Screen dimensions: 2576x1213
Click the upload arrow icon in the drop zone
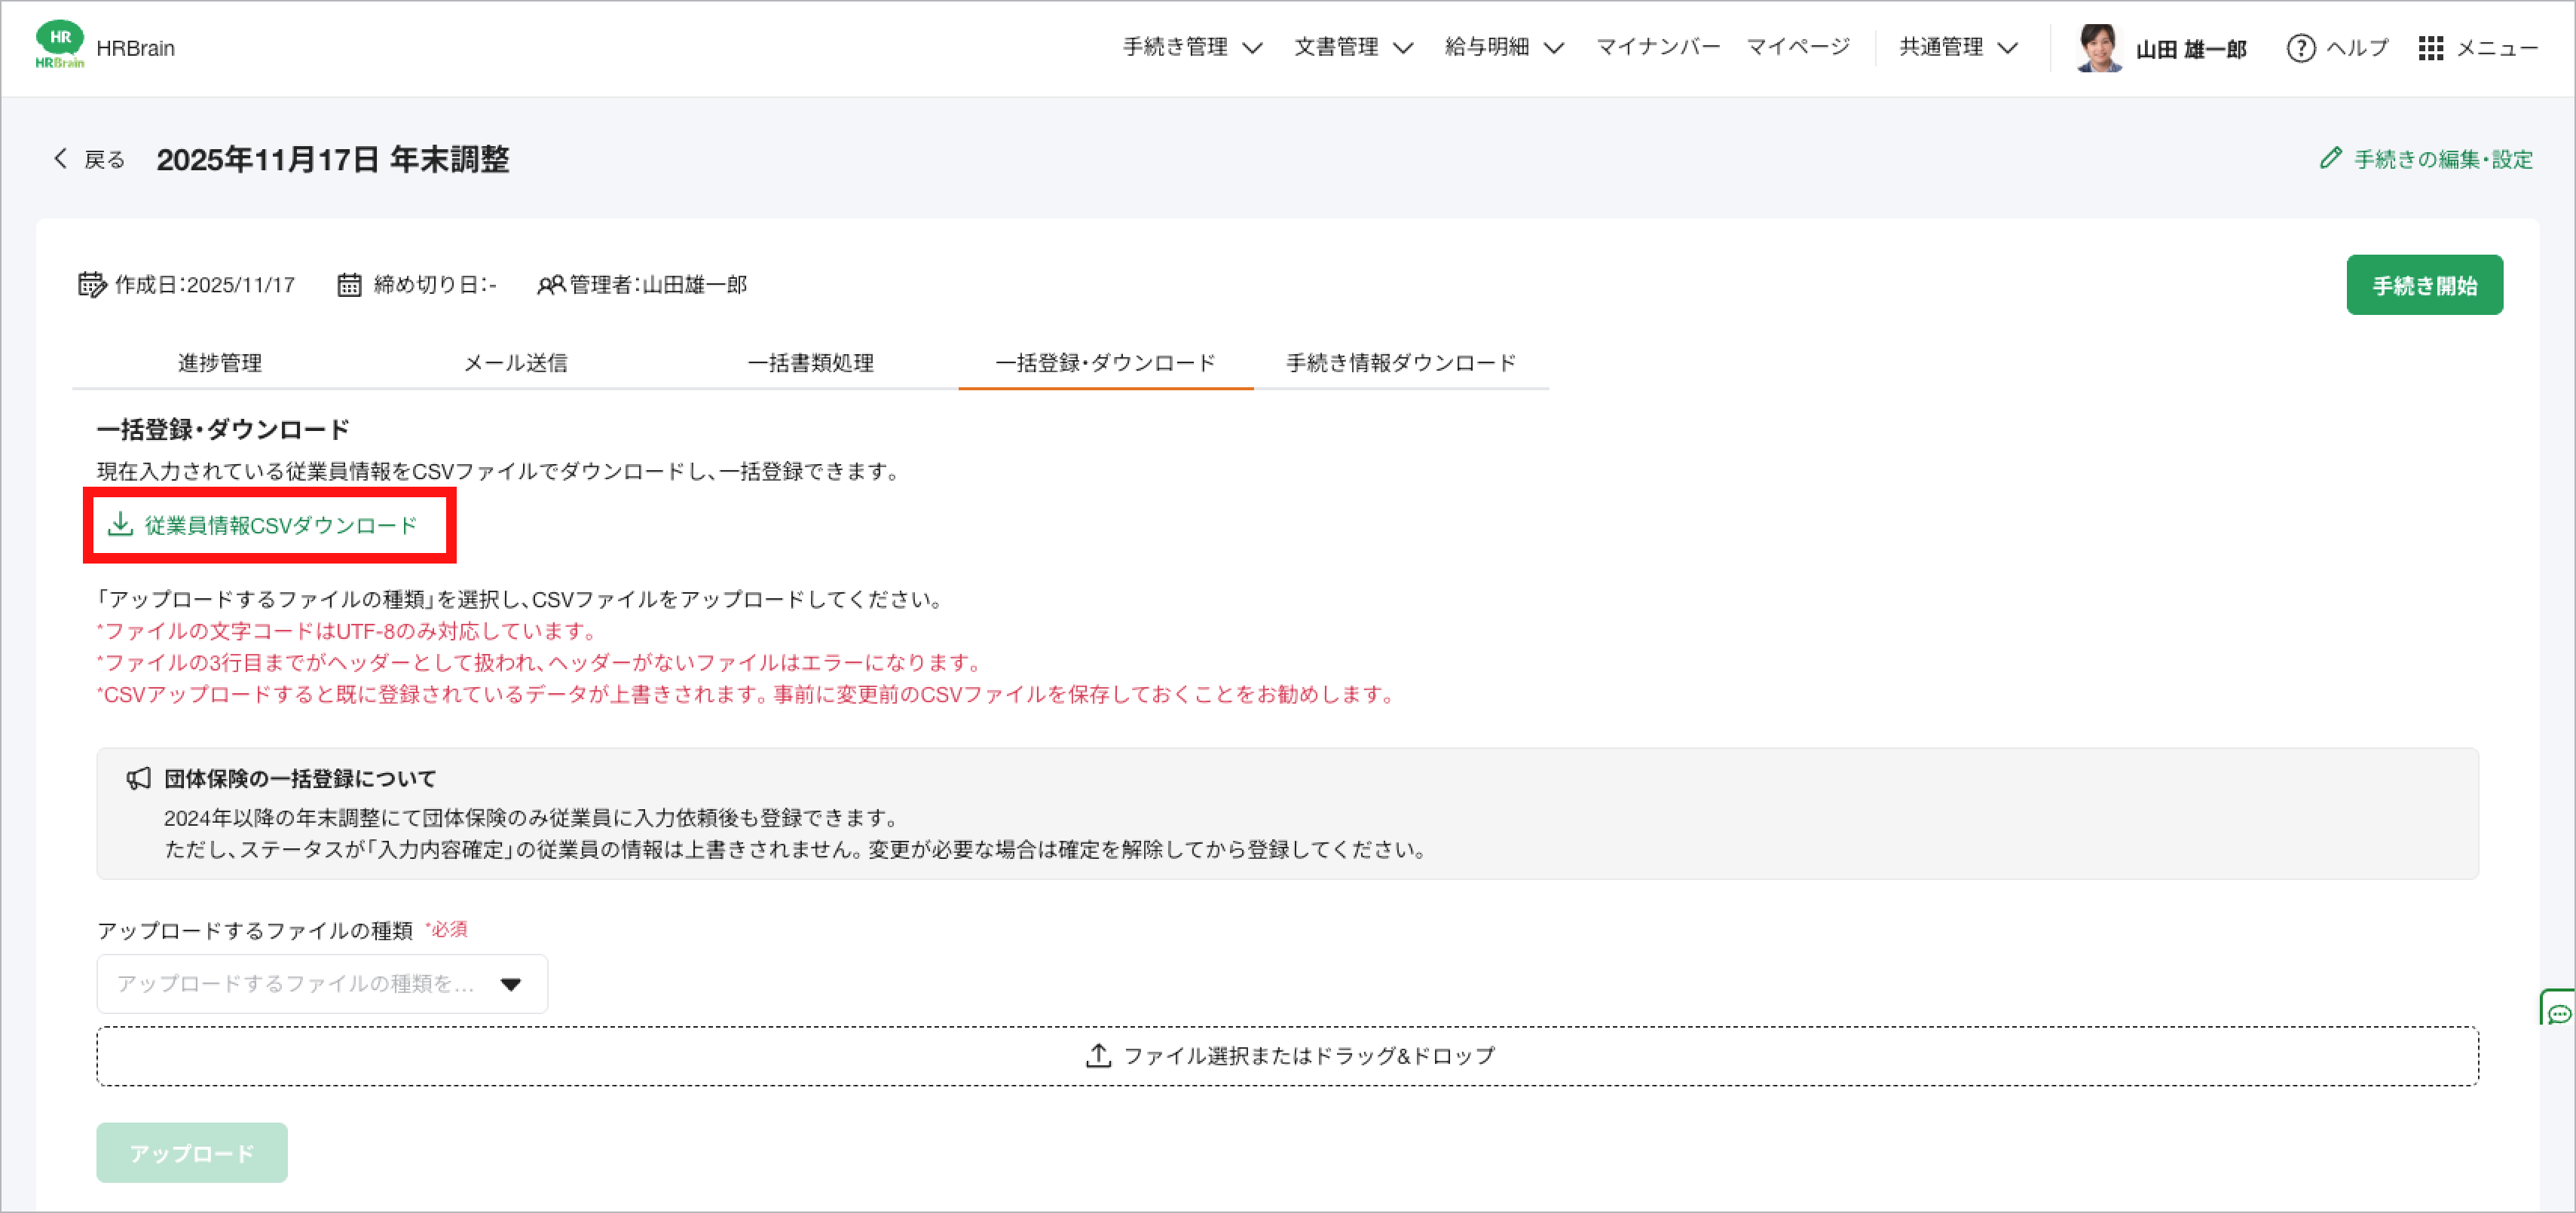[x=1098, y=1055]
